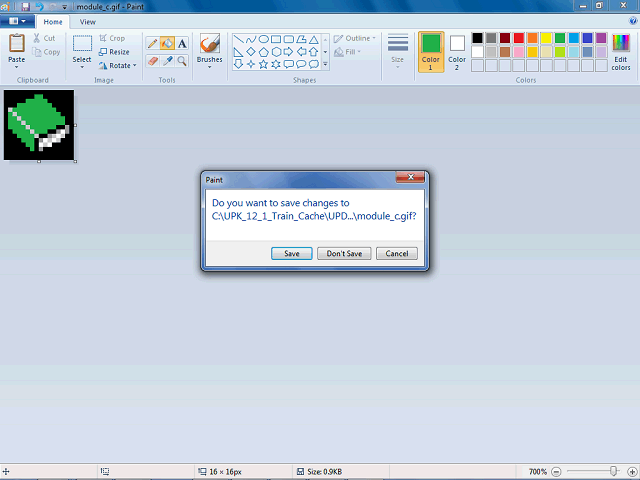Open the Resize option
Screen dimensions: 640x480
tap(114, 52)
